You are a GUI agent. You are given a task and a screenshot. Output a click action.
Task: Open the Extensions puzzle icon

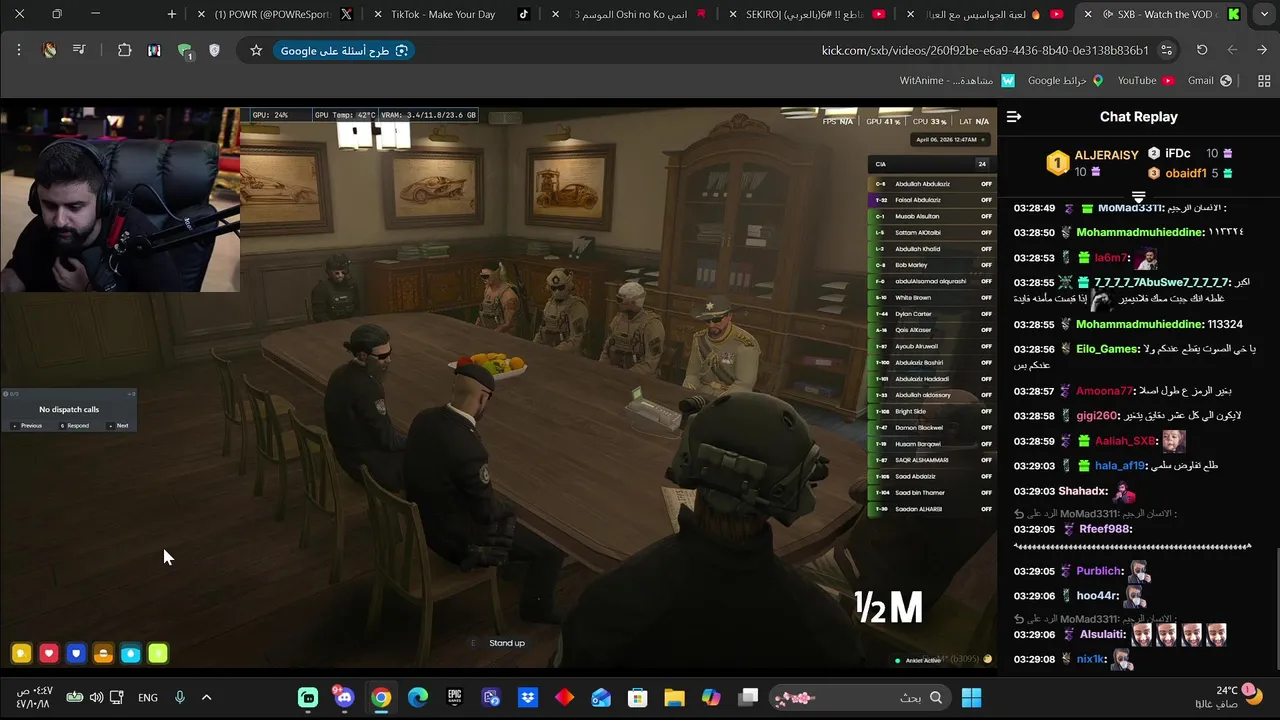click(125, 50)
